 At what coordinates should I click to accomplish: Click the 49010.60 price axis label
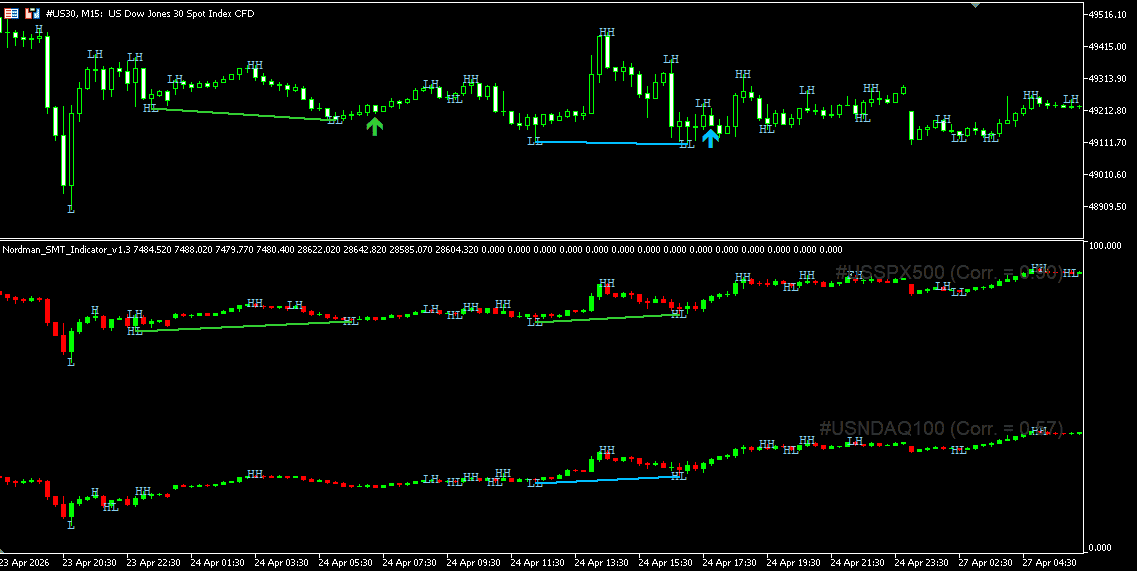(x=1107, y=174)
